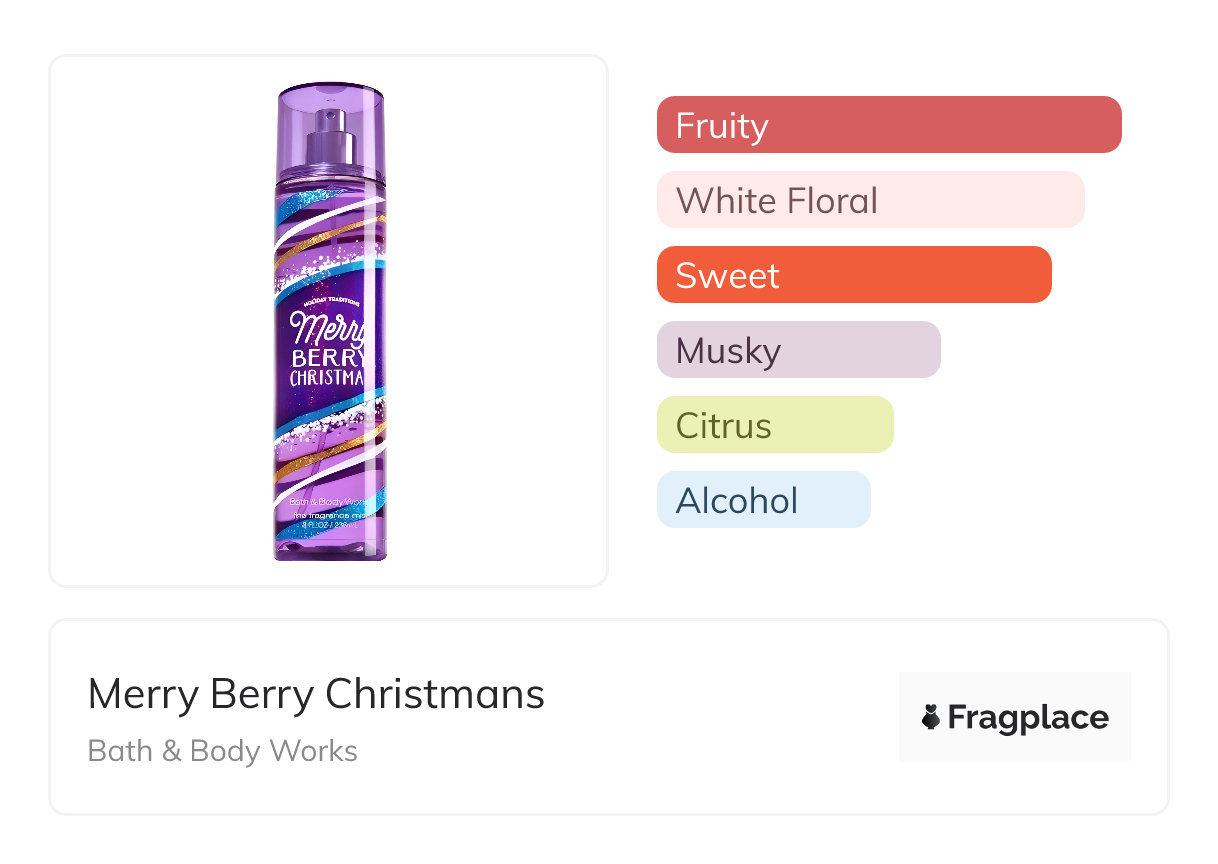
Task: Click the empty space left of the bottle image
Action: point(160,320)
